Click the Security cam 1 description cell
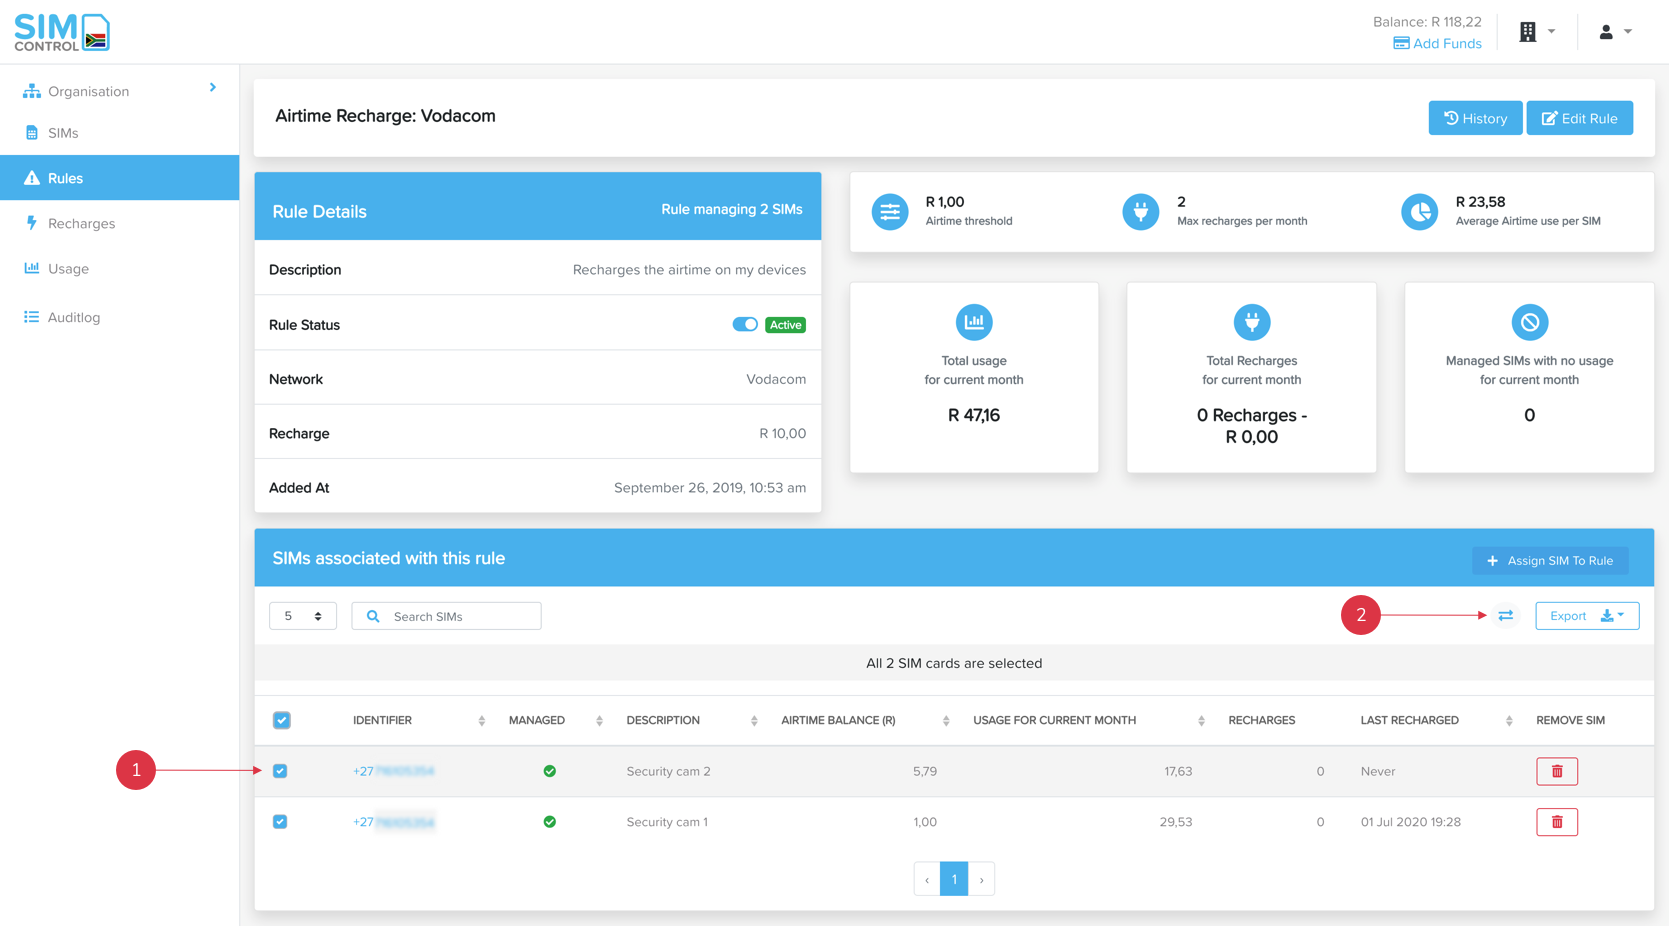 [667, 822]
